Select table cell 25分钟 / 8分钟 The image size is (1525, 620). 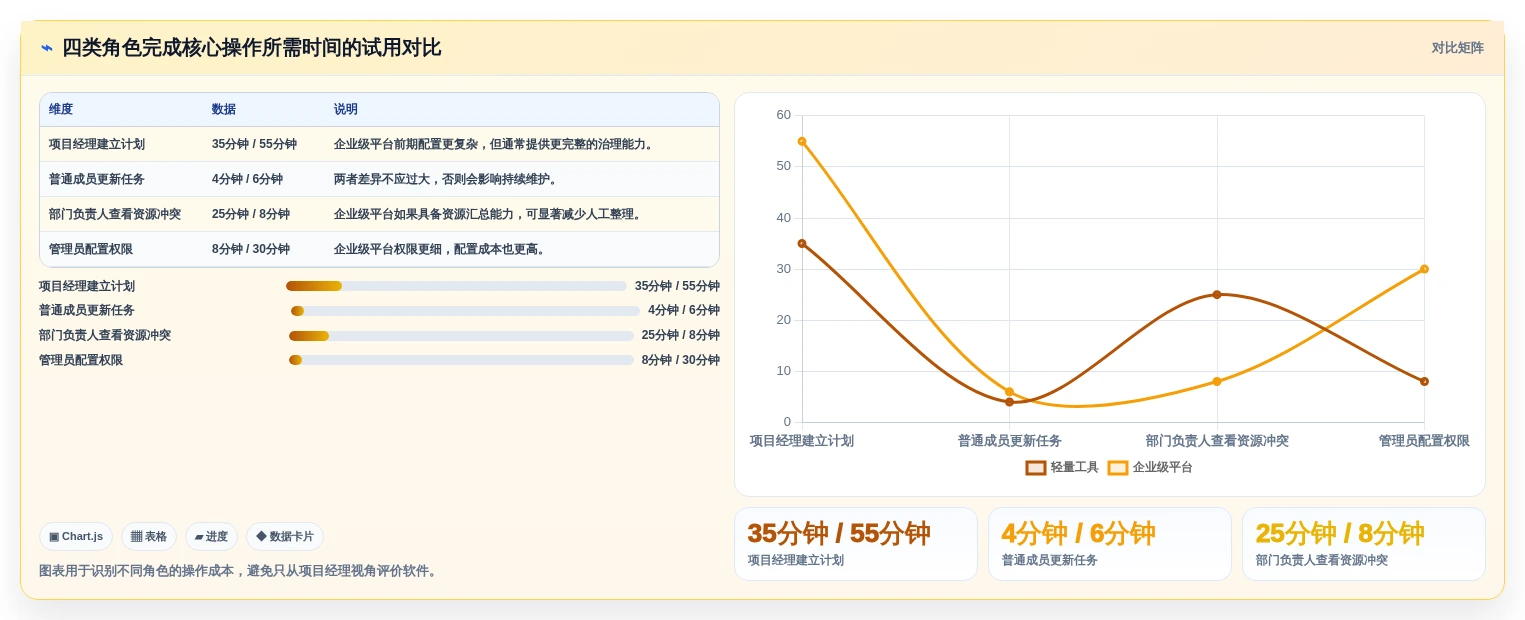251,214
